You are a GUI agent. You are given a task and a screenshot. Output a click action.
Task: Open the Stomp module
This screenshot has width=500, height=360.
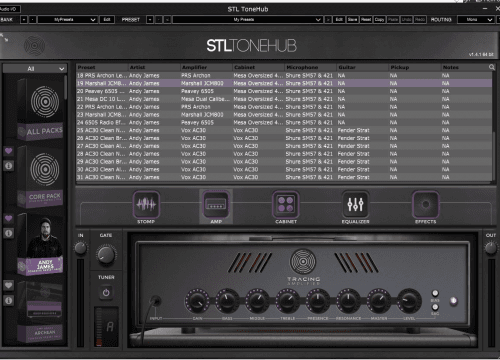coord(146,204)
